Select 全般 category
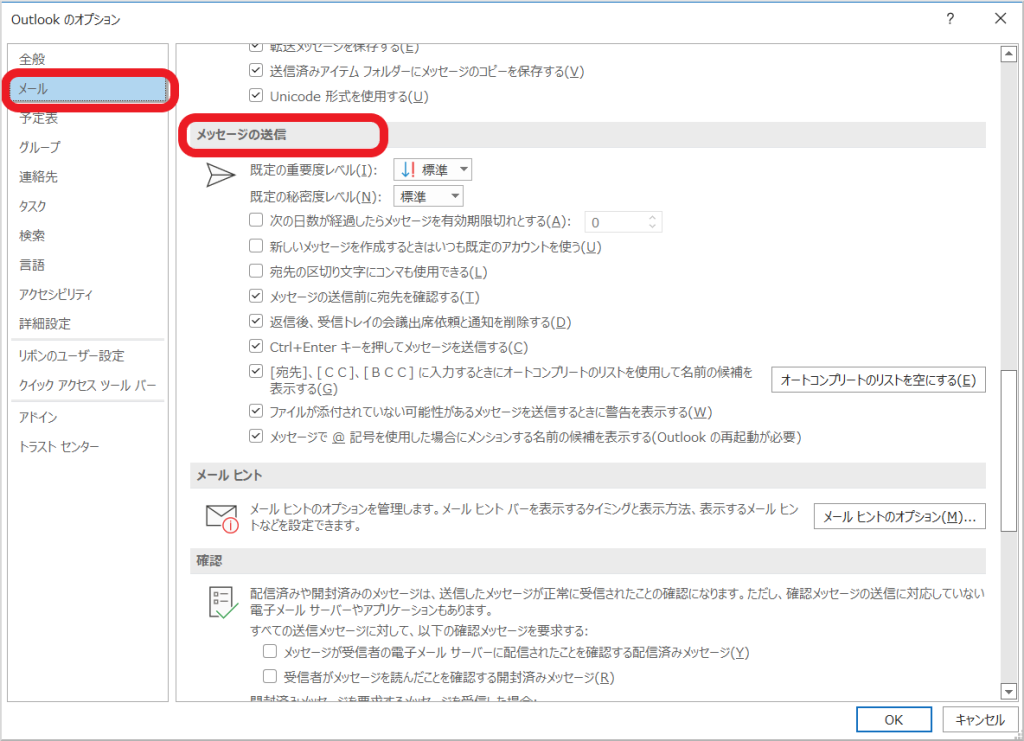The image size is (1024, 741). point(88,59)
